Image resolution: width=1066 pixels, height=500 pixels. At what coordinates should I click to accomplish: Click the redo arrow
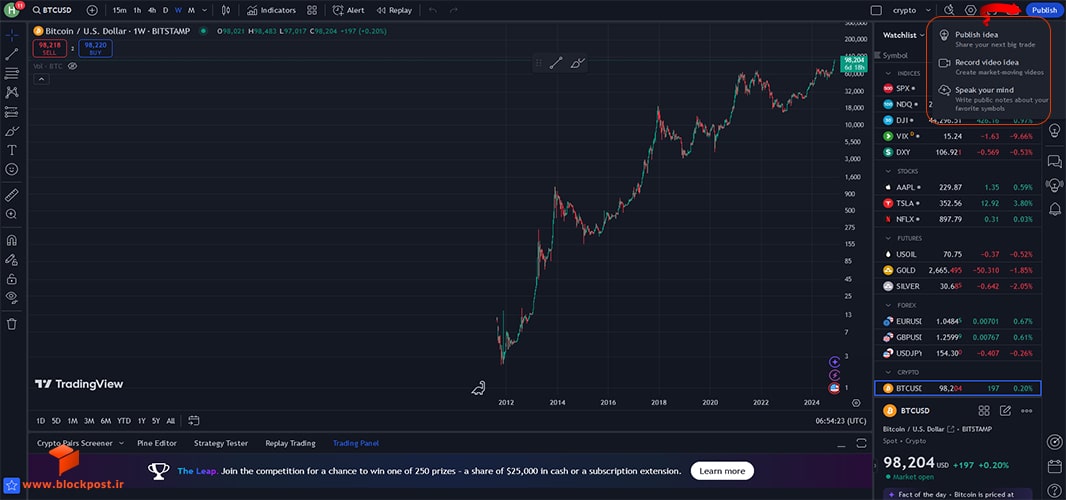453,10
